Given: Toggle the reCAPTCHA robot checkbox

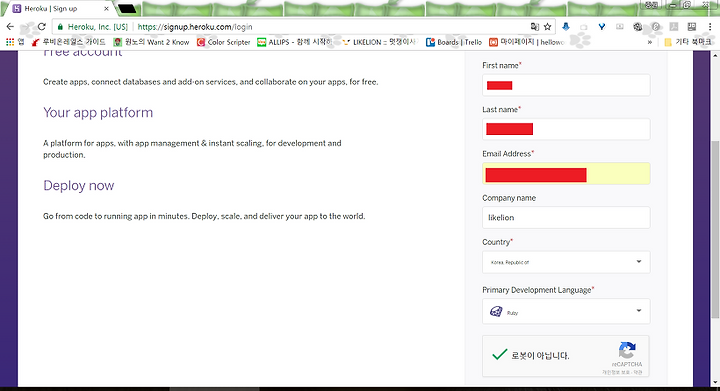Looking at the screenshot, I should coord(499,355).
